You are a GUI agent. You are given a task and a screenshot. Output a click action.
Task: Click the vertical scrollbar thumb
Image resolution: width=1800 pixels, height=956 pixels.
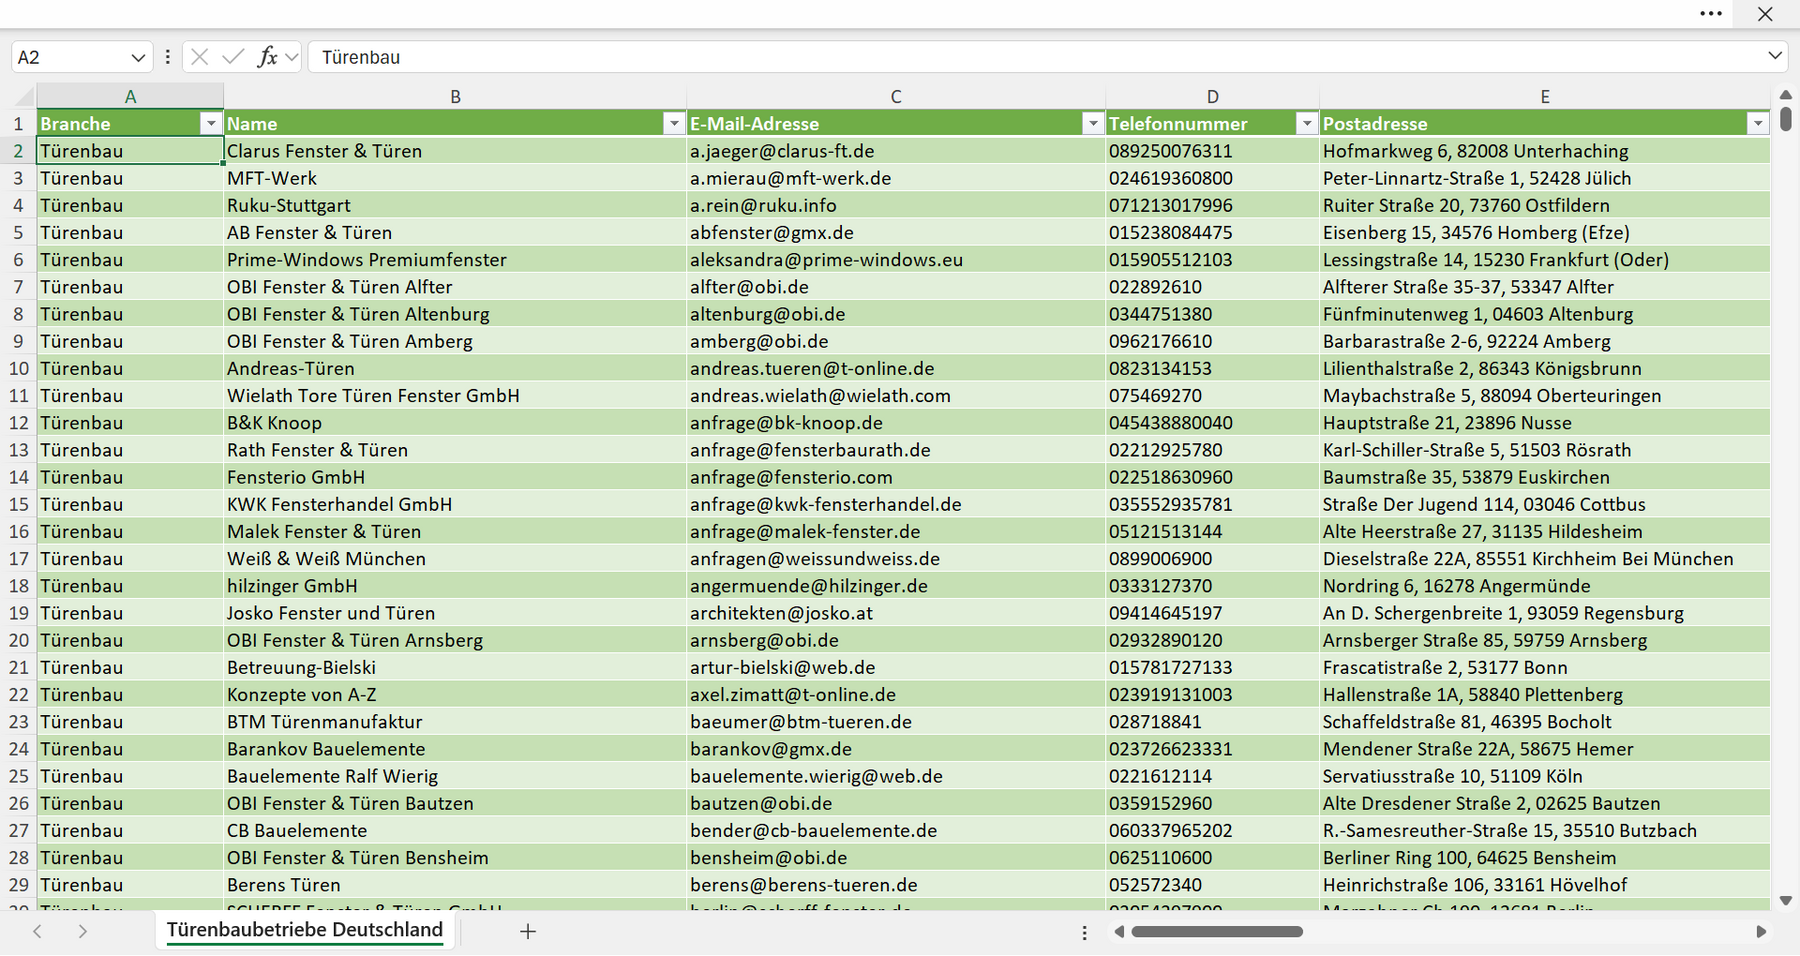point(1786,119)
